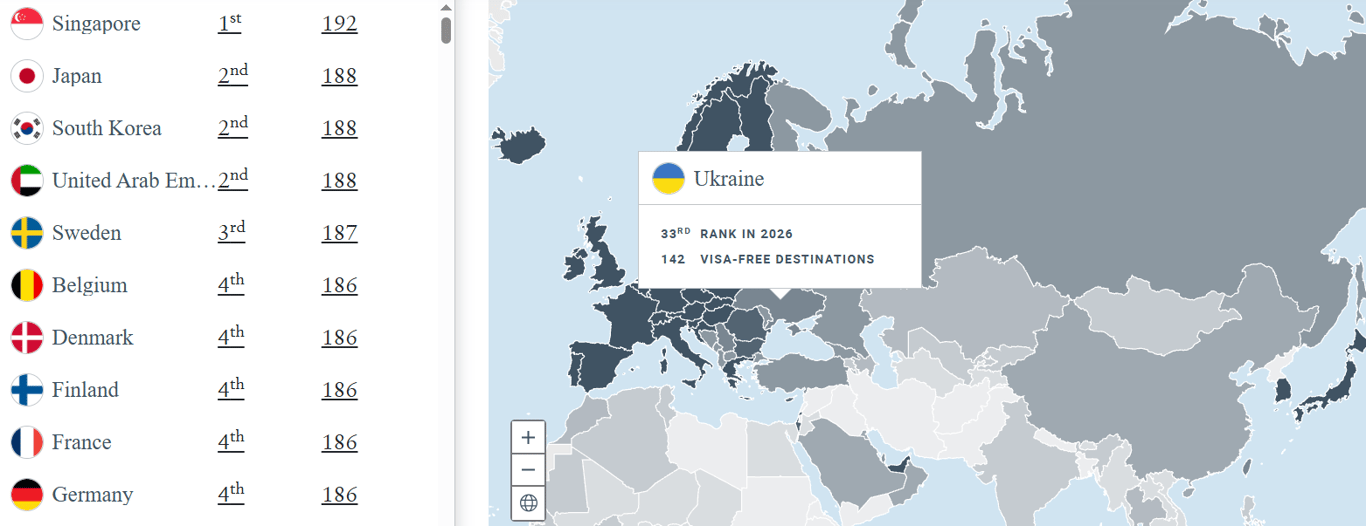Open South Korea's 2nd rank link
1366x526 pixels.
coord(233,127)
